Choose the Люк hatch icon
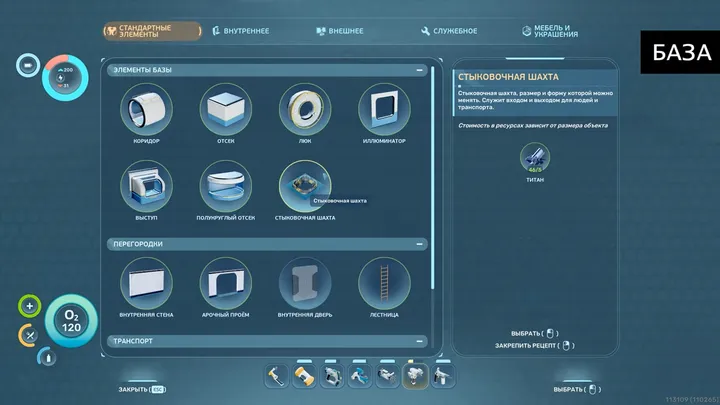720x405 pixels. pyautogui.click(x=305, y=109)
